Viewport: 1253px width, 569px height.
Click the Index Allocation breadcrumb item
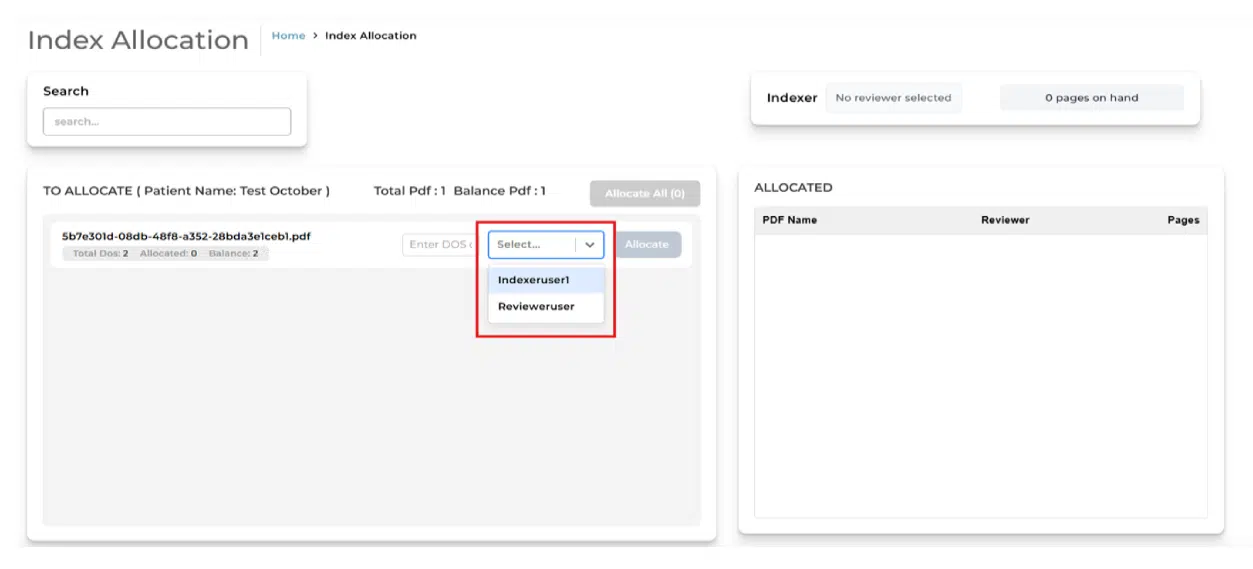tap(370, 36)
